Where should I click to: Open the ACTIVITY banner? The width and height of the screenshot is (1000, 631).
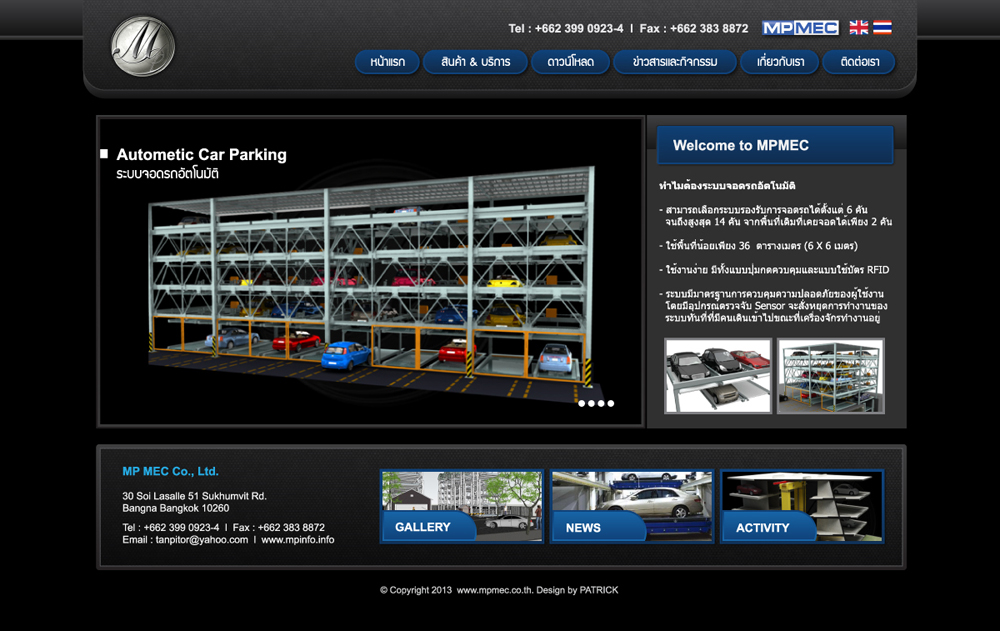click(x=802, y=507)
